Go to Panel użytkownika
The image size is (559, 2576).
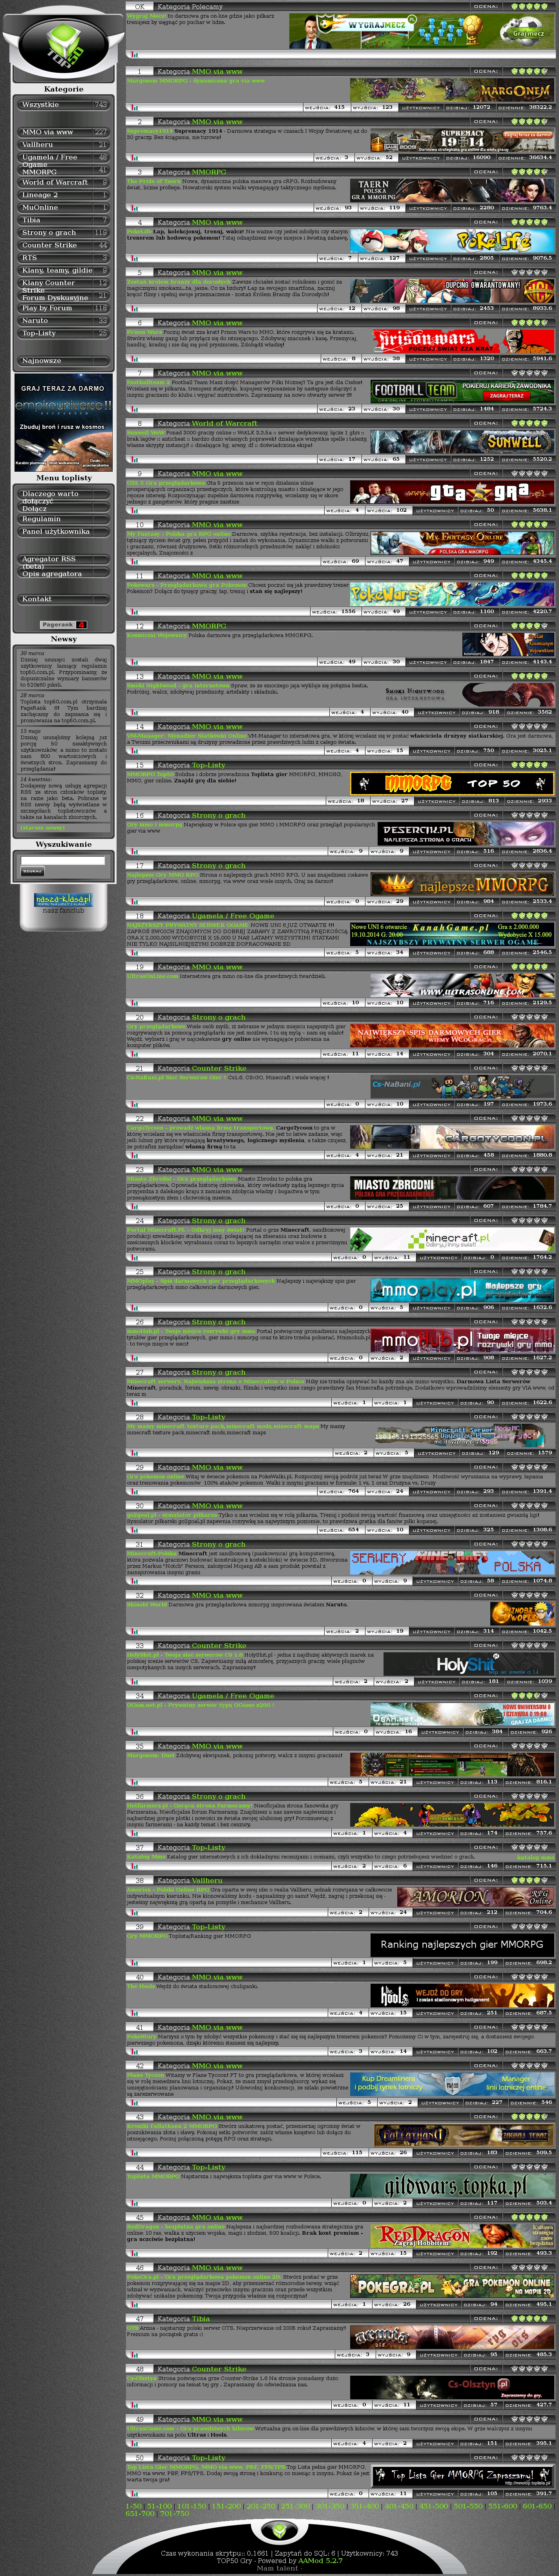[x=56, y=532]
